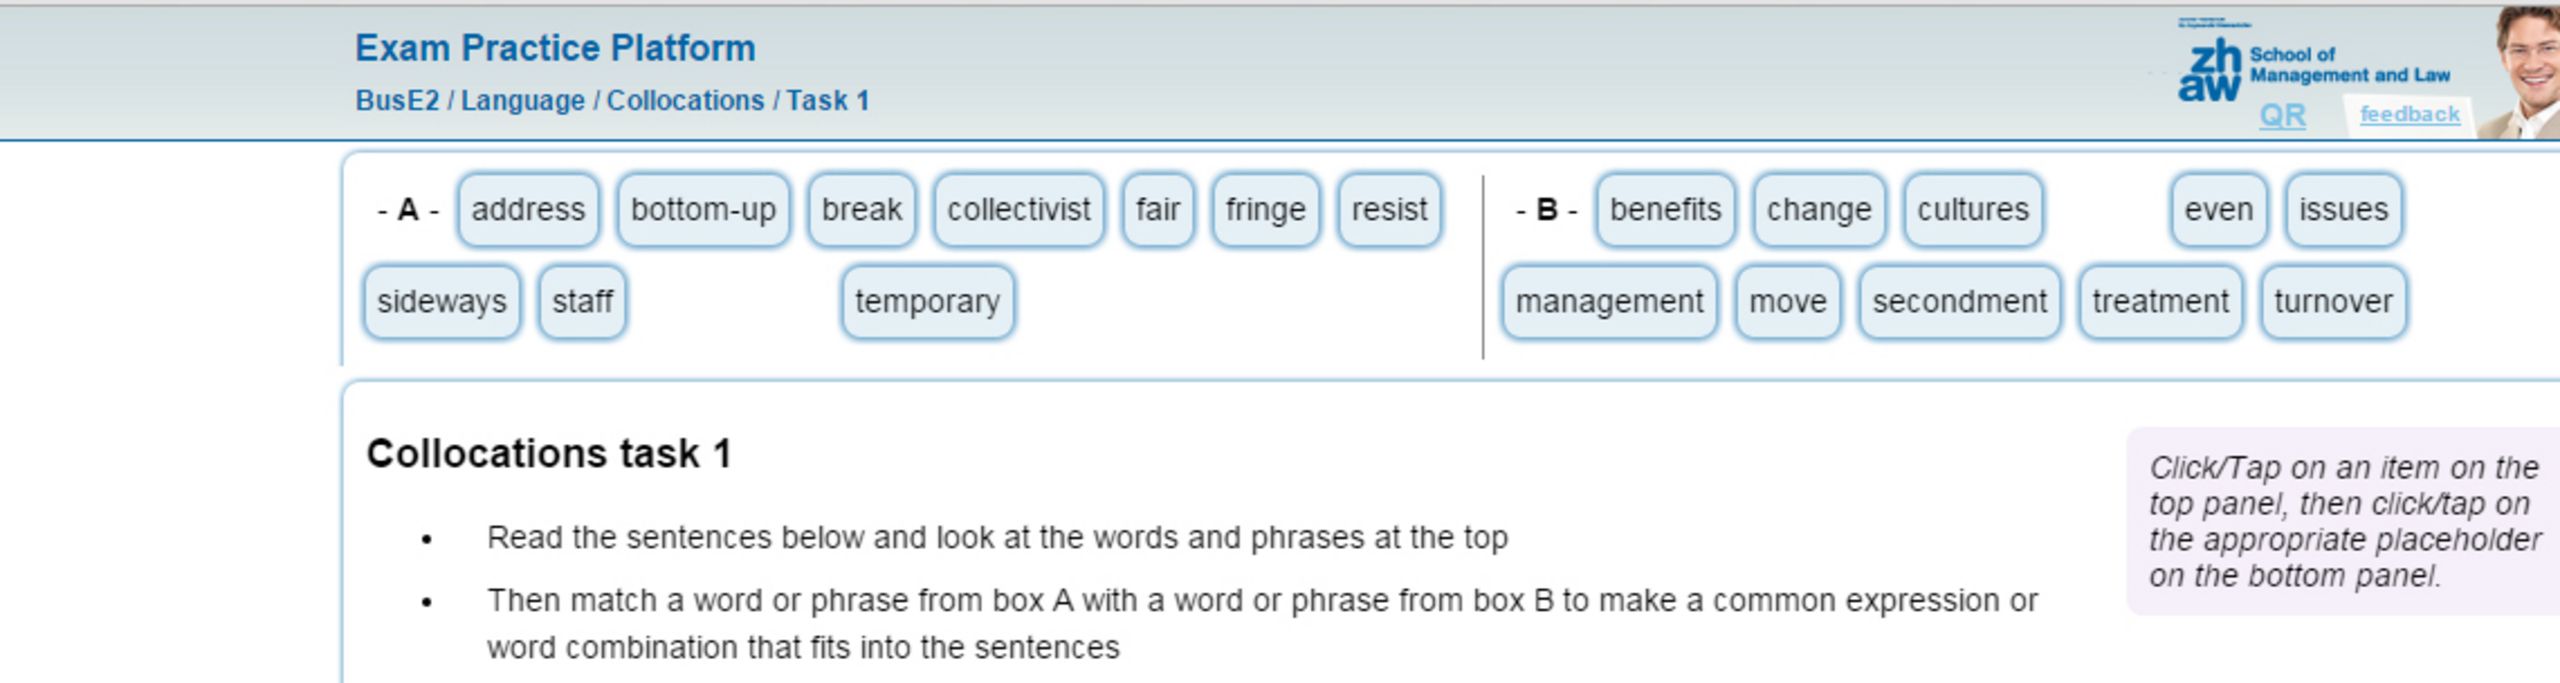Click the Exam Practice Platform title
Image resolution: width=2560 pixels, height=683 pixels.
tap(555, 48)
